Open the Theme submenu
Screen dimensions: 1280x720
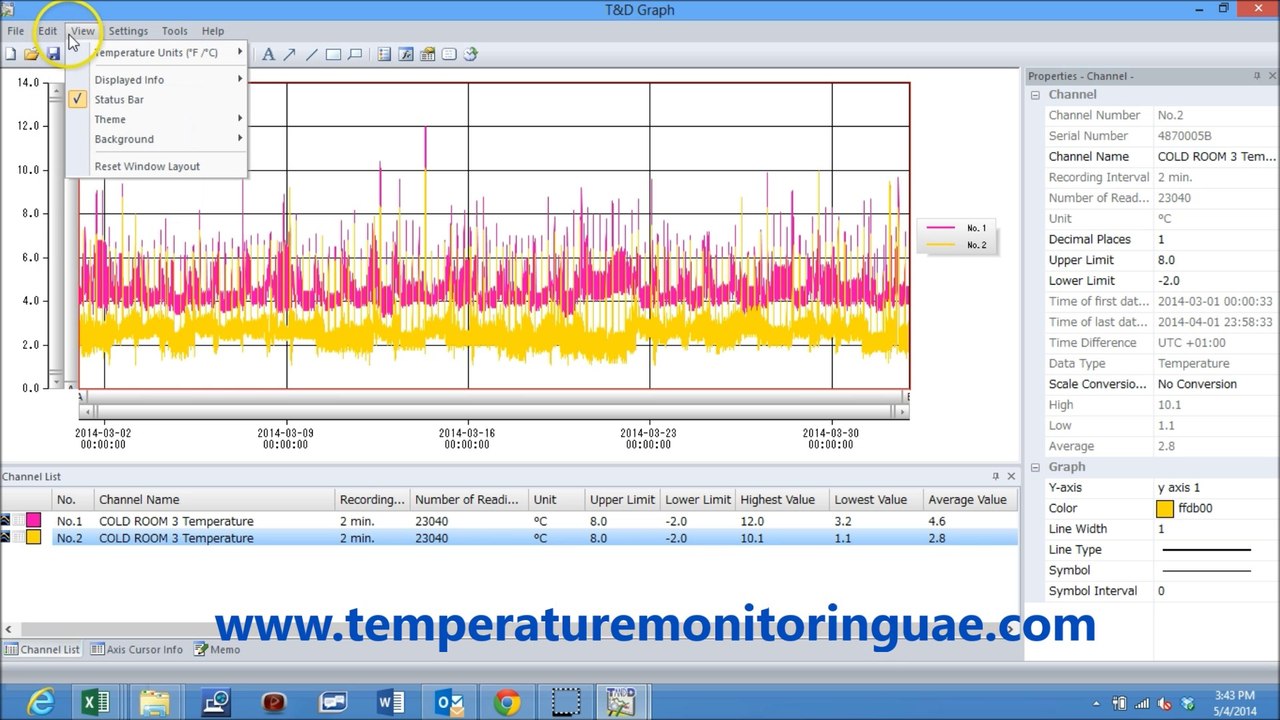(155, 119)
